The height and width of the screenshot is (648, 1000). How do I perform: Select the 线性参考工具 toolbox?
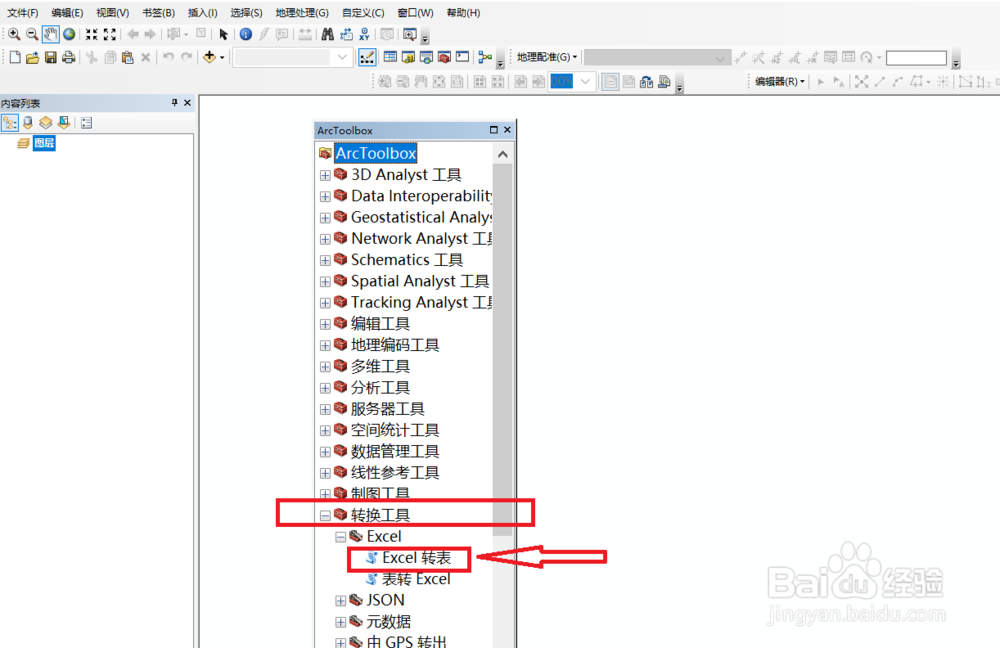pos(395,473)
